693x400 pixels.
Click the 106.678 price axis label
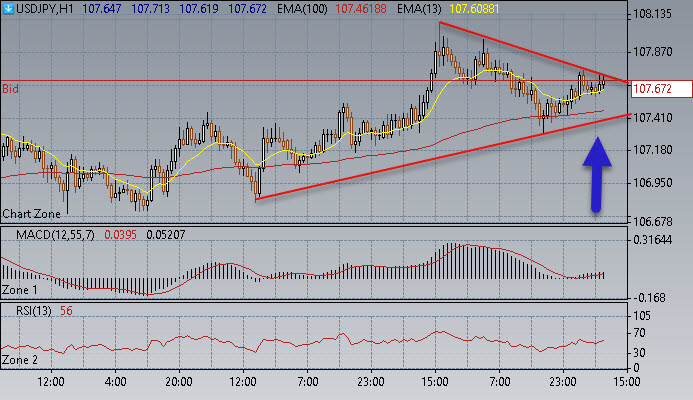[652, 221]
